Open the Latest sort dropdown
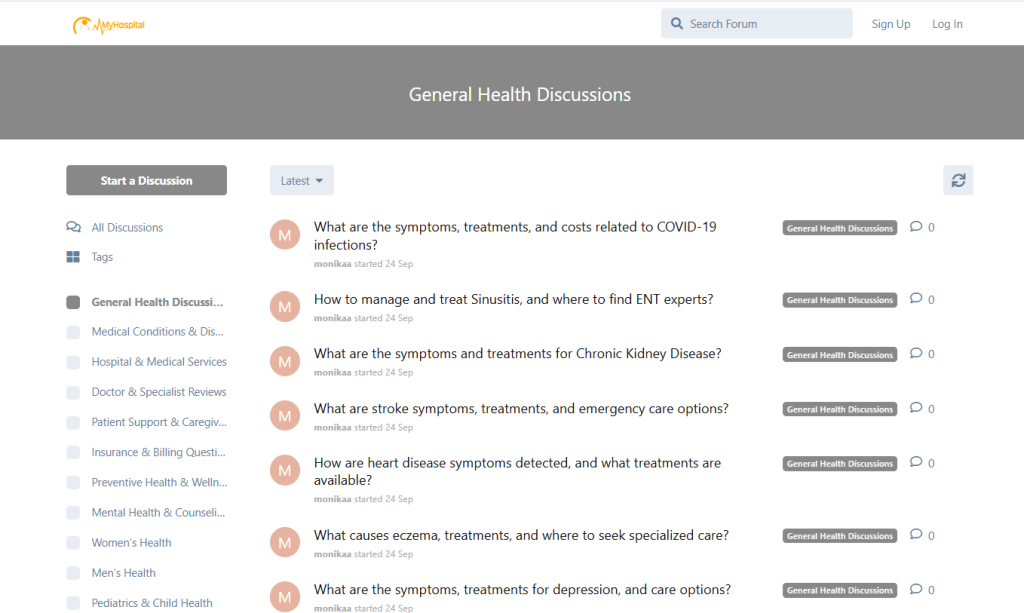Viewport: 1024px width, 613px height. pos(301,181)
